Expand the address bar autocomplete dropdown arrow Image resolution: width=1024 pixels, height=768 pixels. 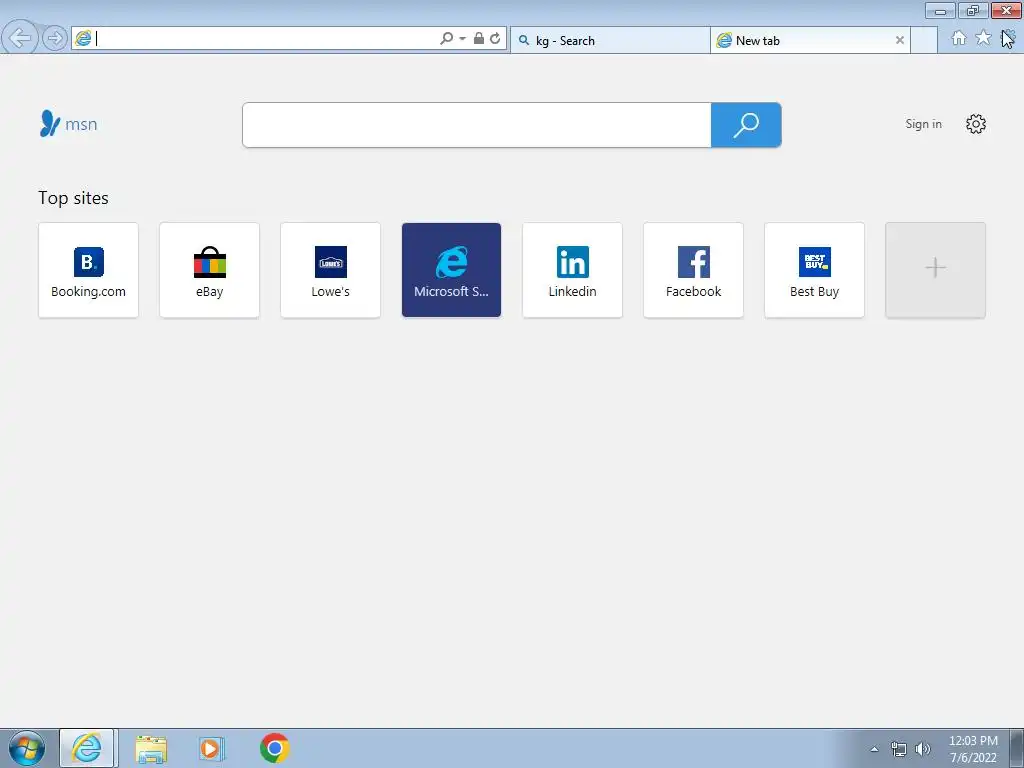pos(462,39)
